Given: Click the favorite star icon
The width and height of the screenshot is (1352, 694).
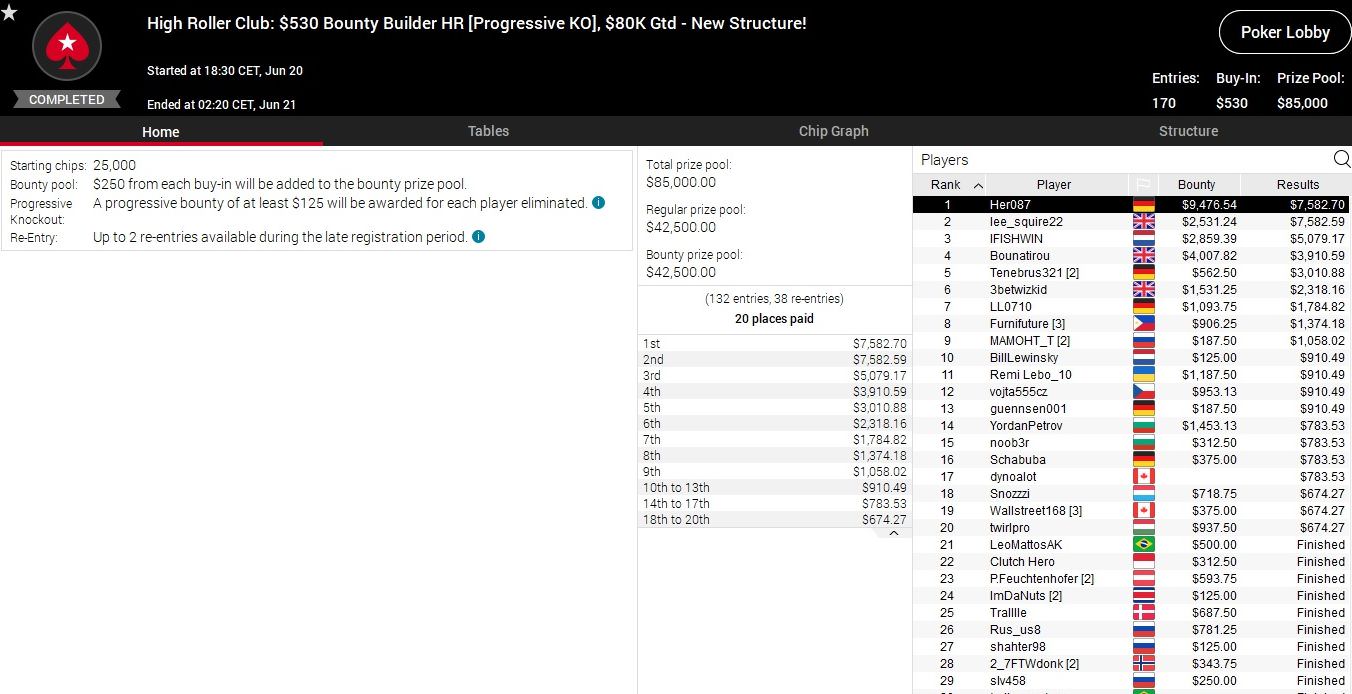Looking at the screenshot, I should (x=9, y=12).
